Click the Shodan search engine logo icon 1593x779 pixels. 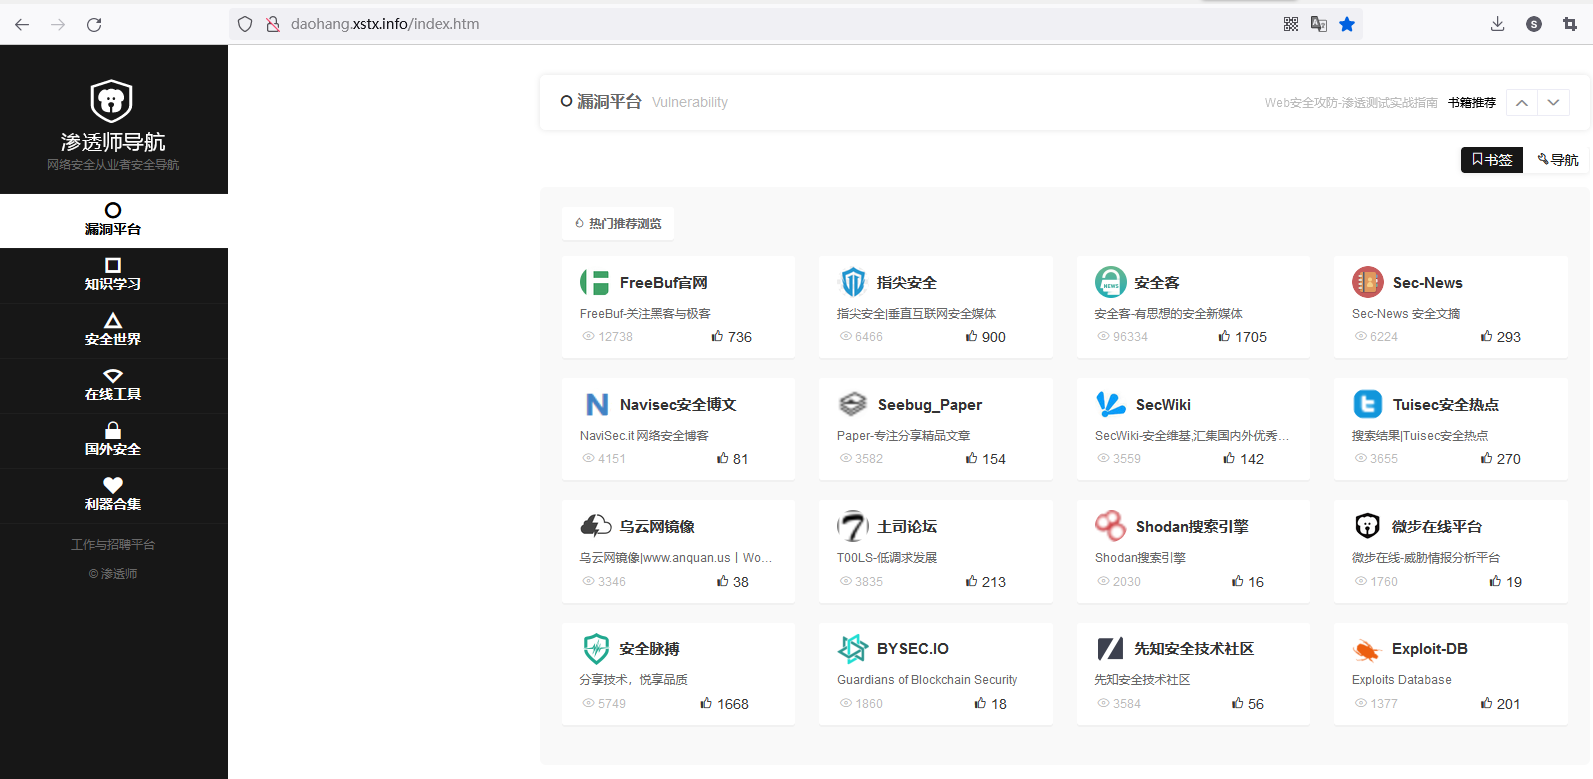[1110, 526]
